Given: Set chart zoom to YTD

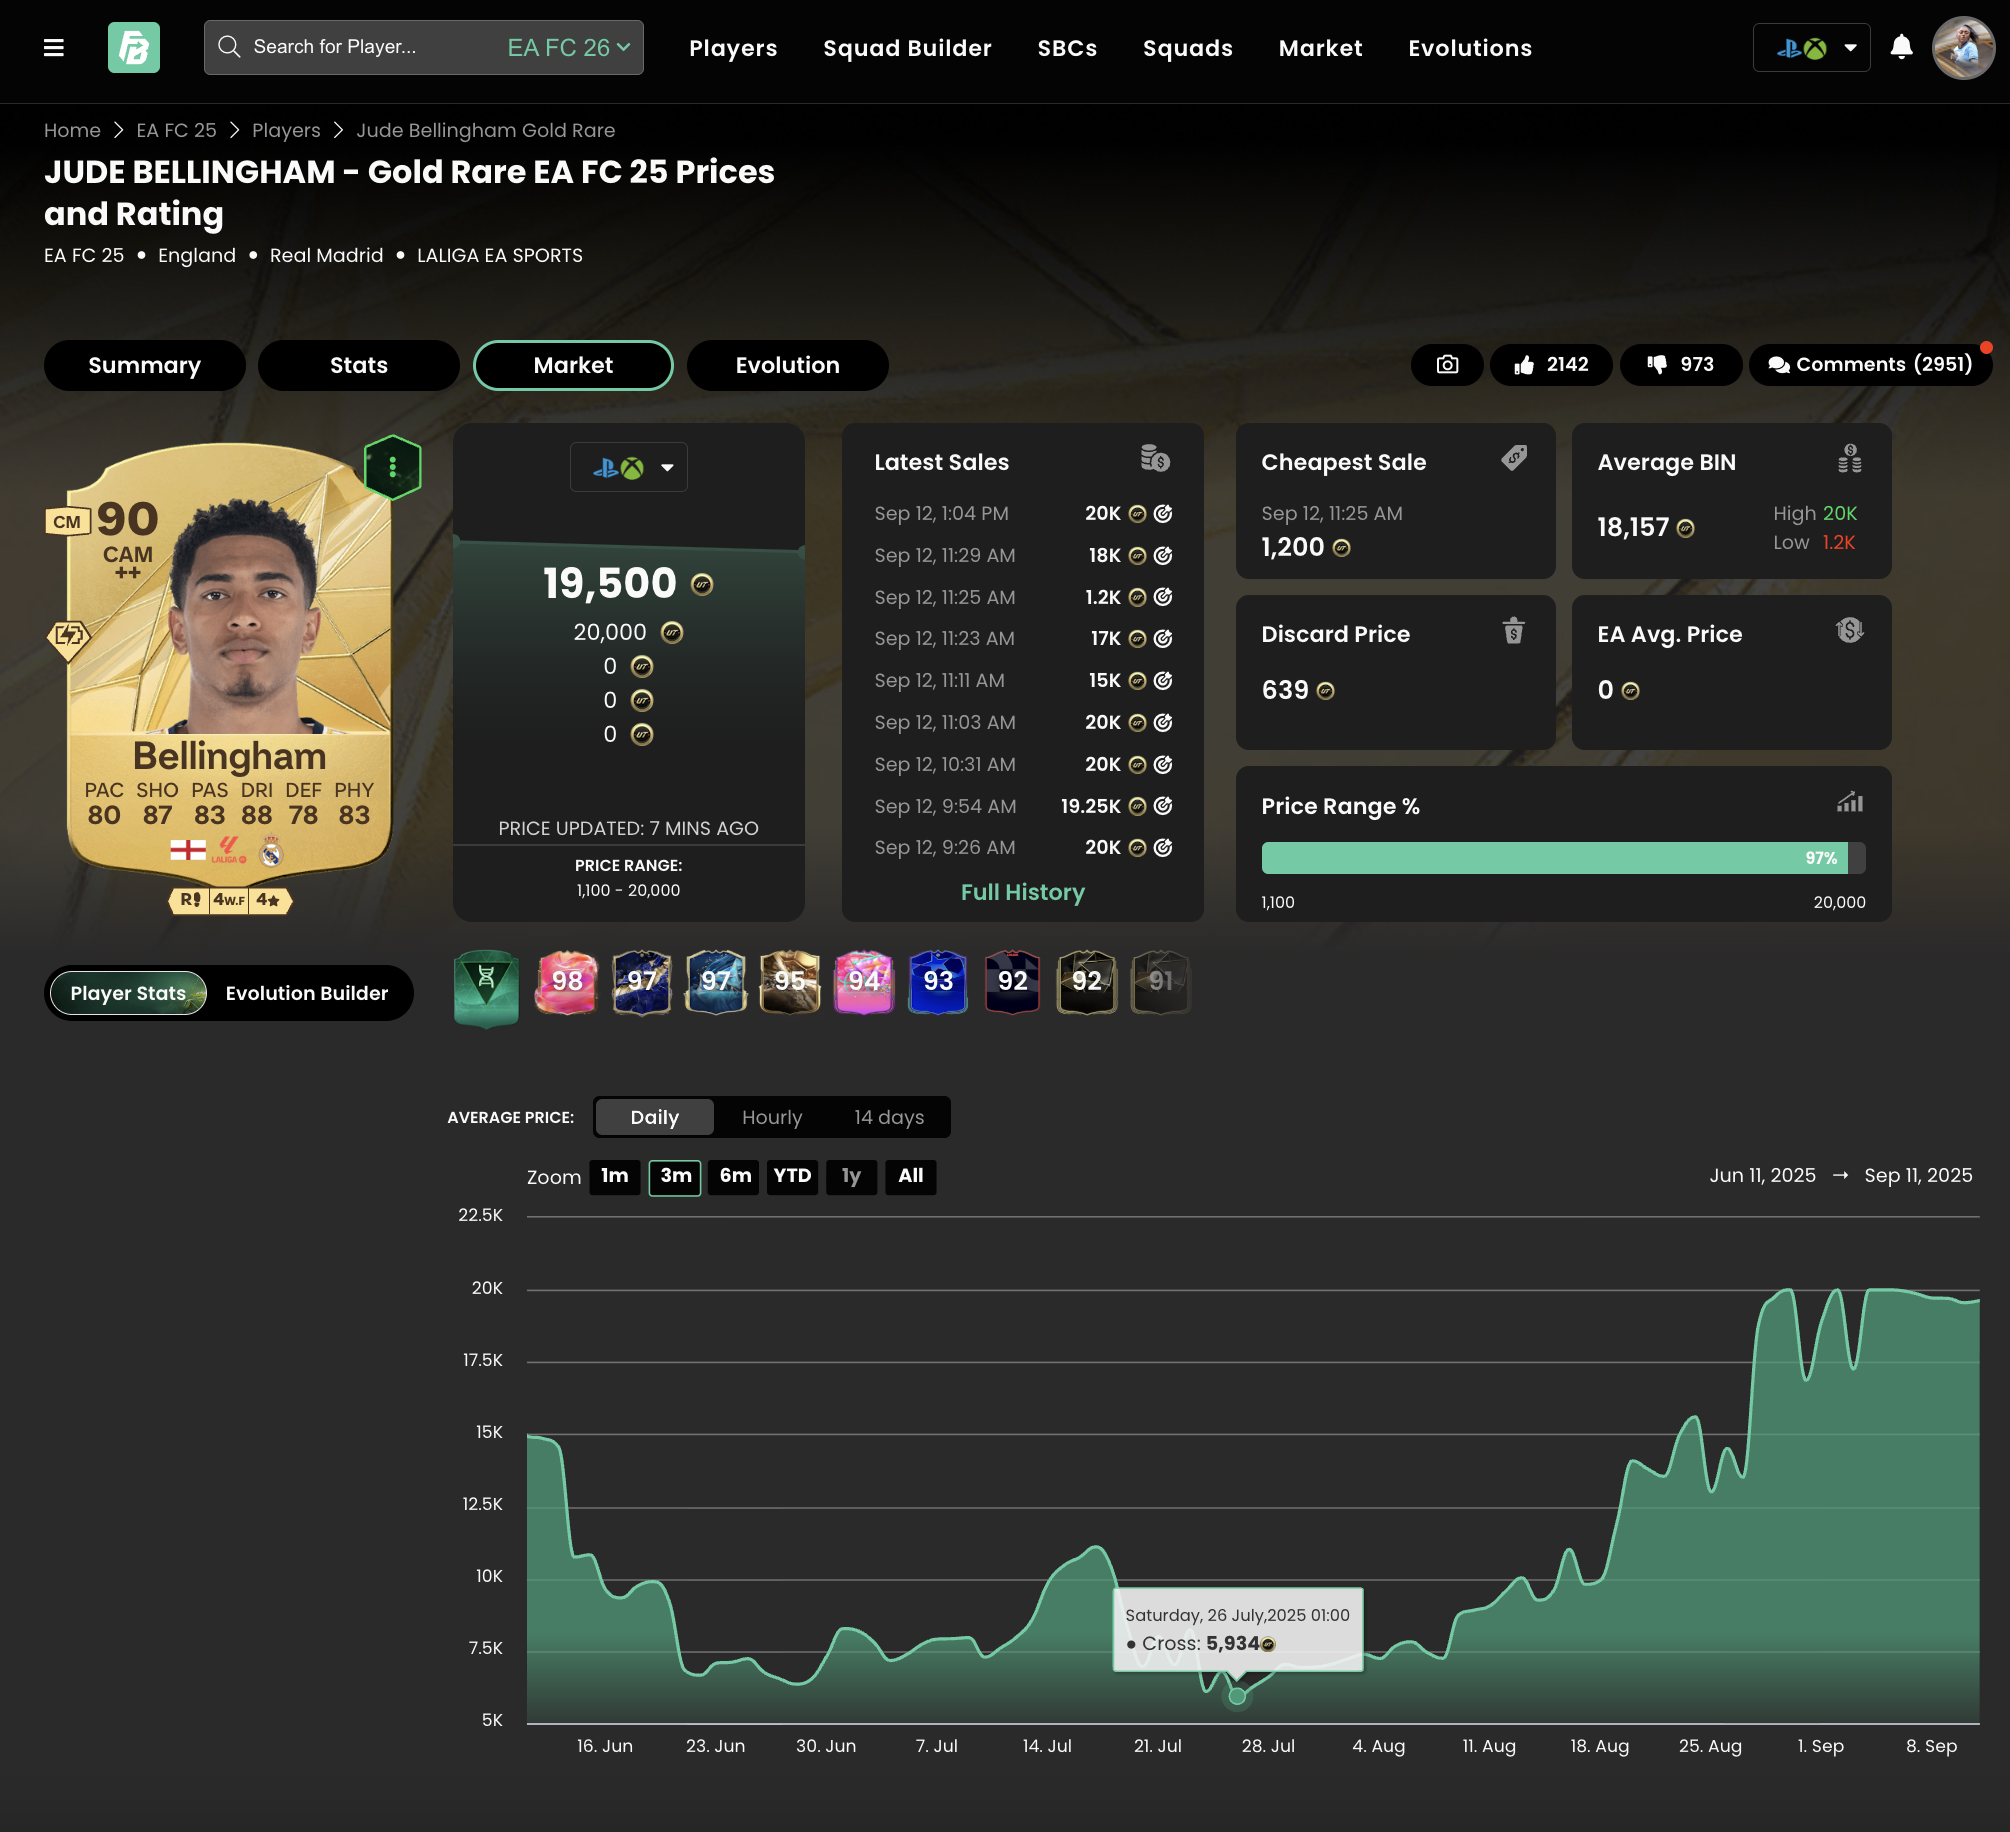Looking at the screenshot, I should point(793,1176).
